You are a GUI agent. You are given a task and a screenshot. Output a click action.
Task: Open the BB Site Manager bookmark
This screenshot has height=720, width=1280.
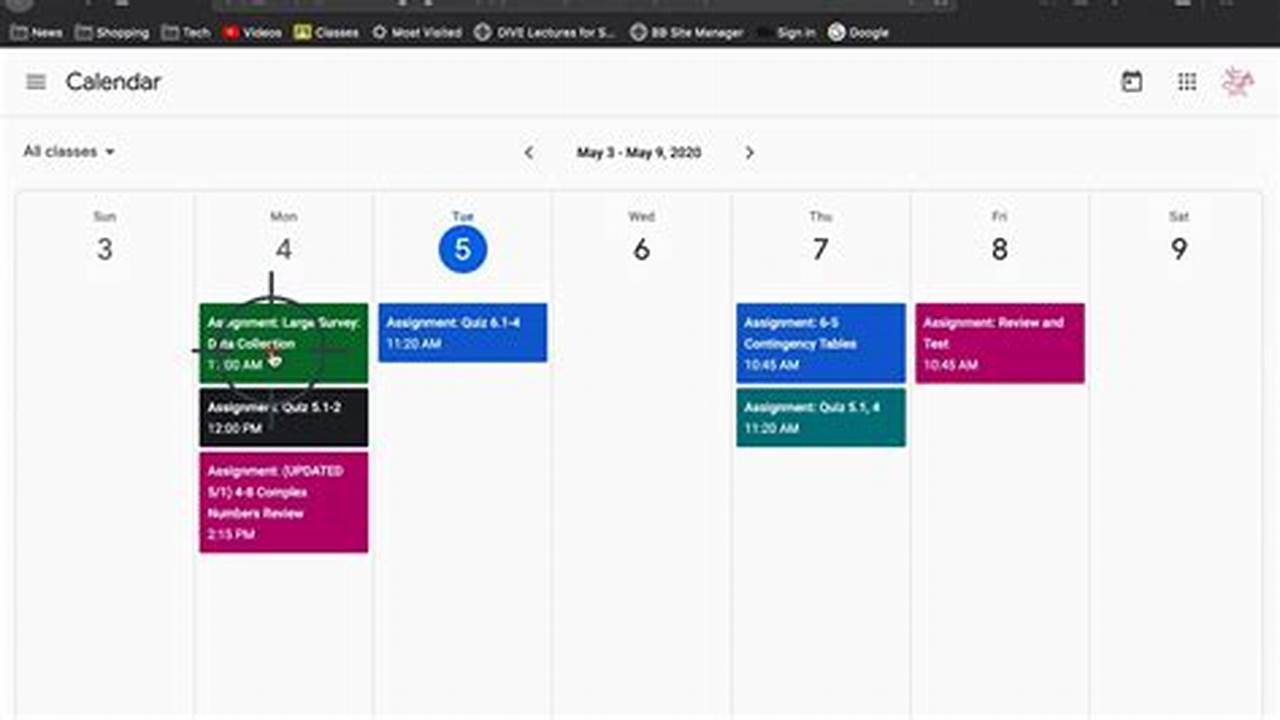point(687,32)
